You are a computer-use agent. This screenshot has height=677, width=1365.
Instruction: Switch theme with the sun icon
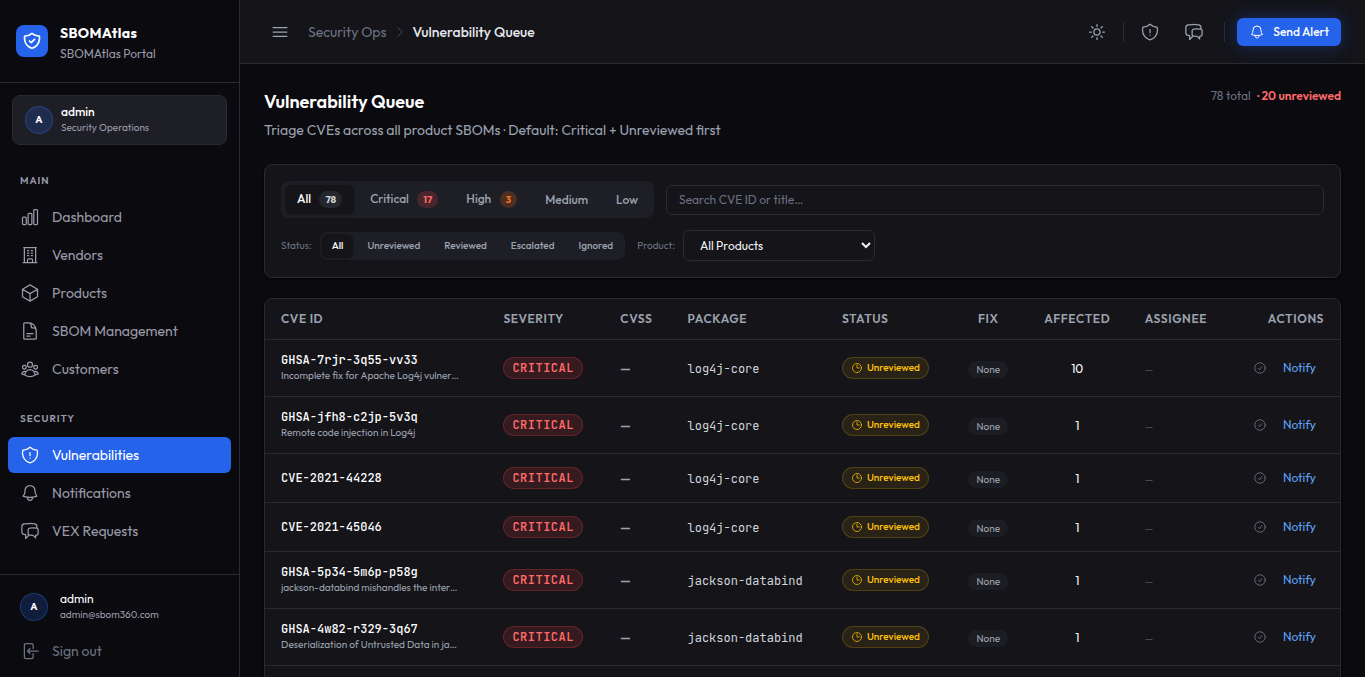tap(1097, 32)
